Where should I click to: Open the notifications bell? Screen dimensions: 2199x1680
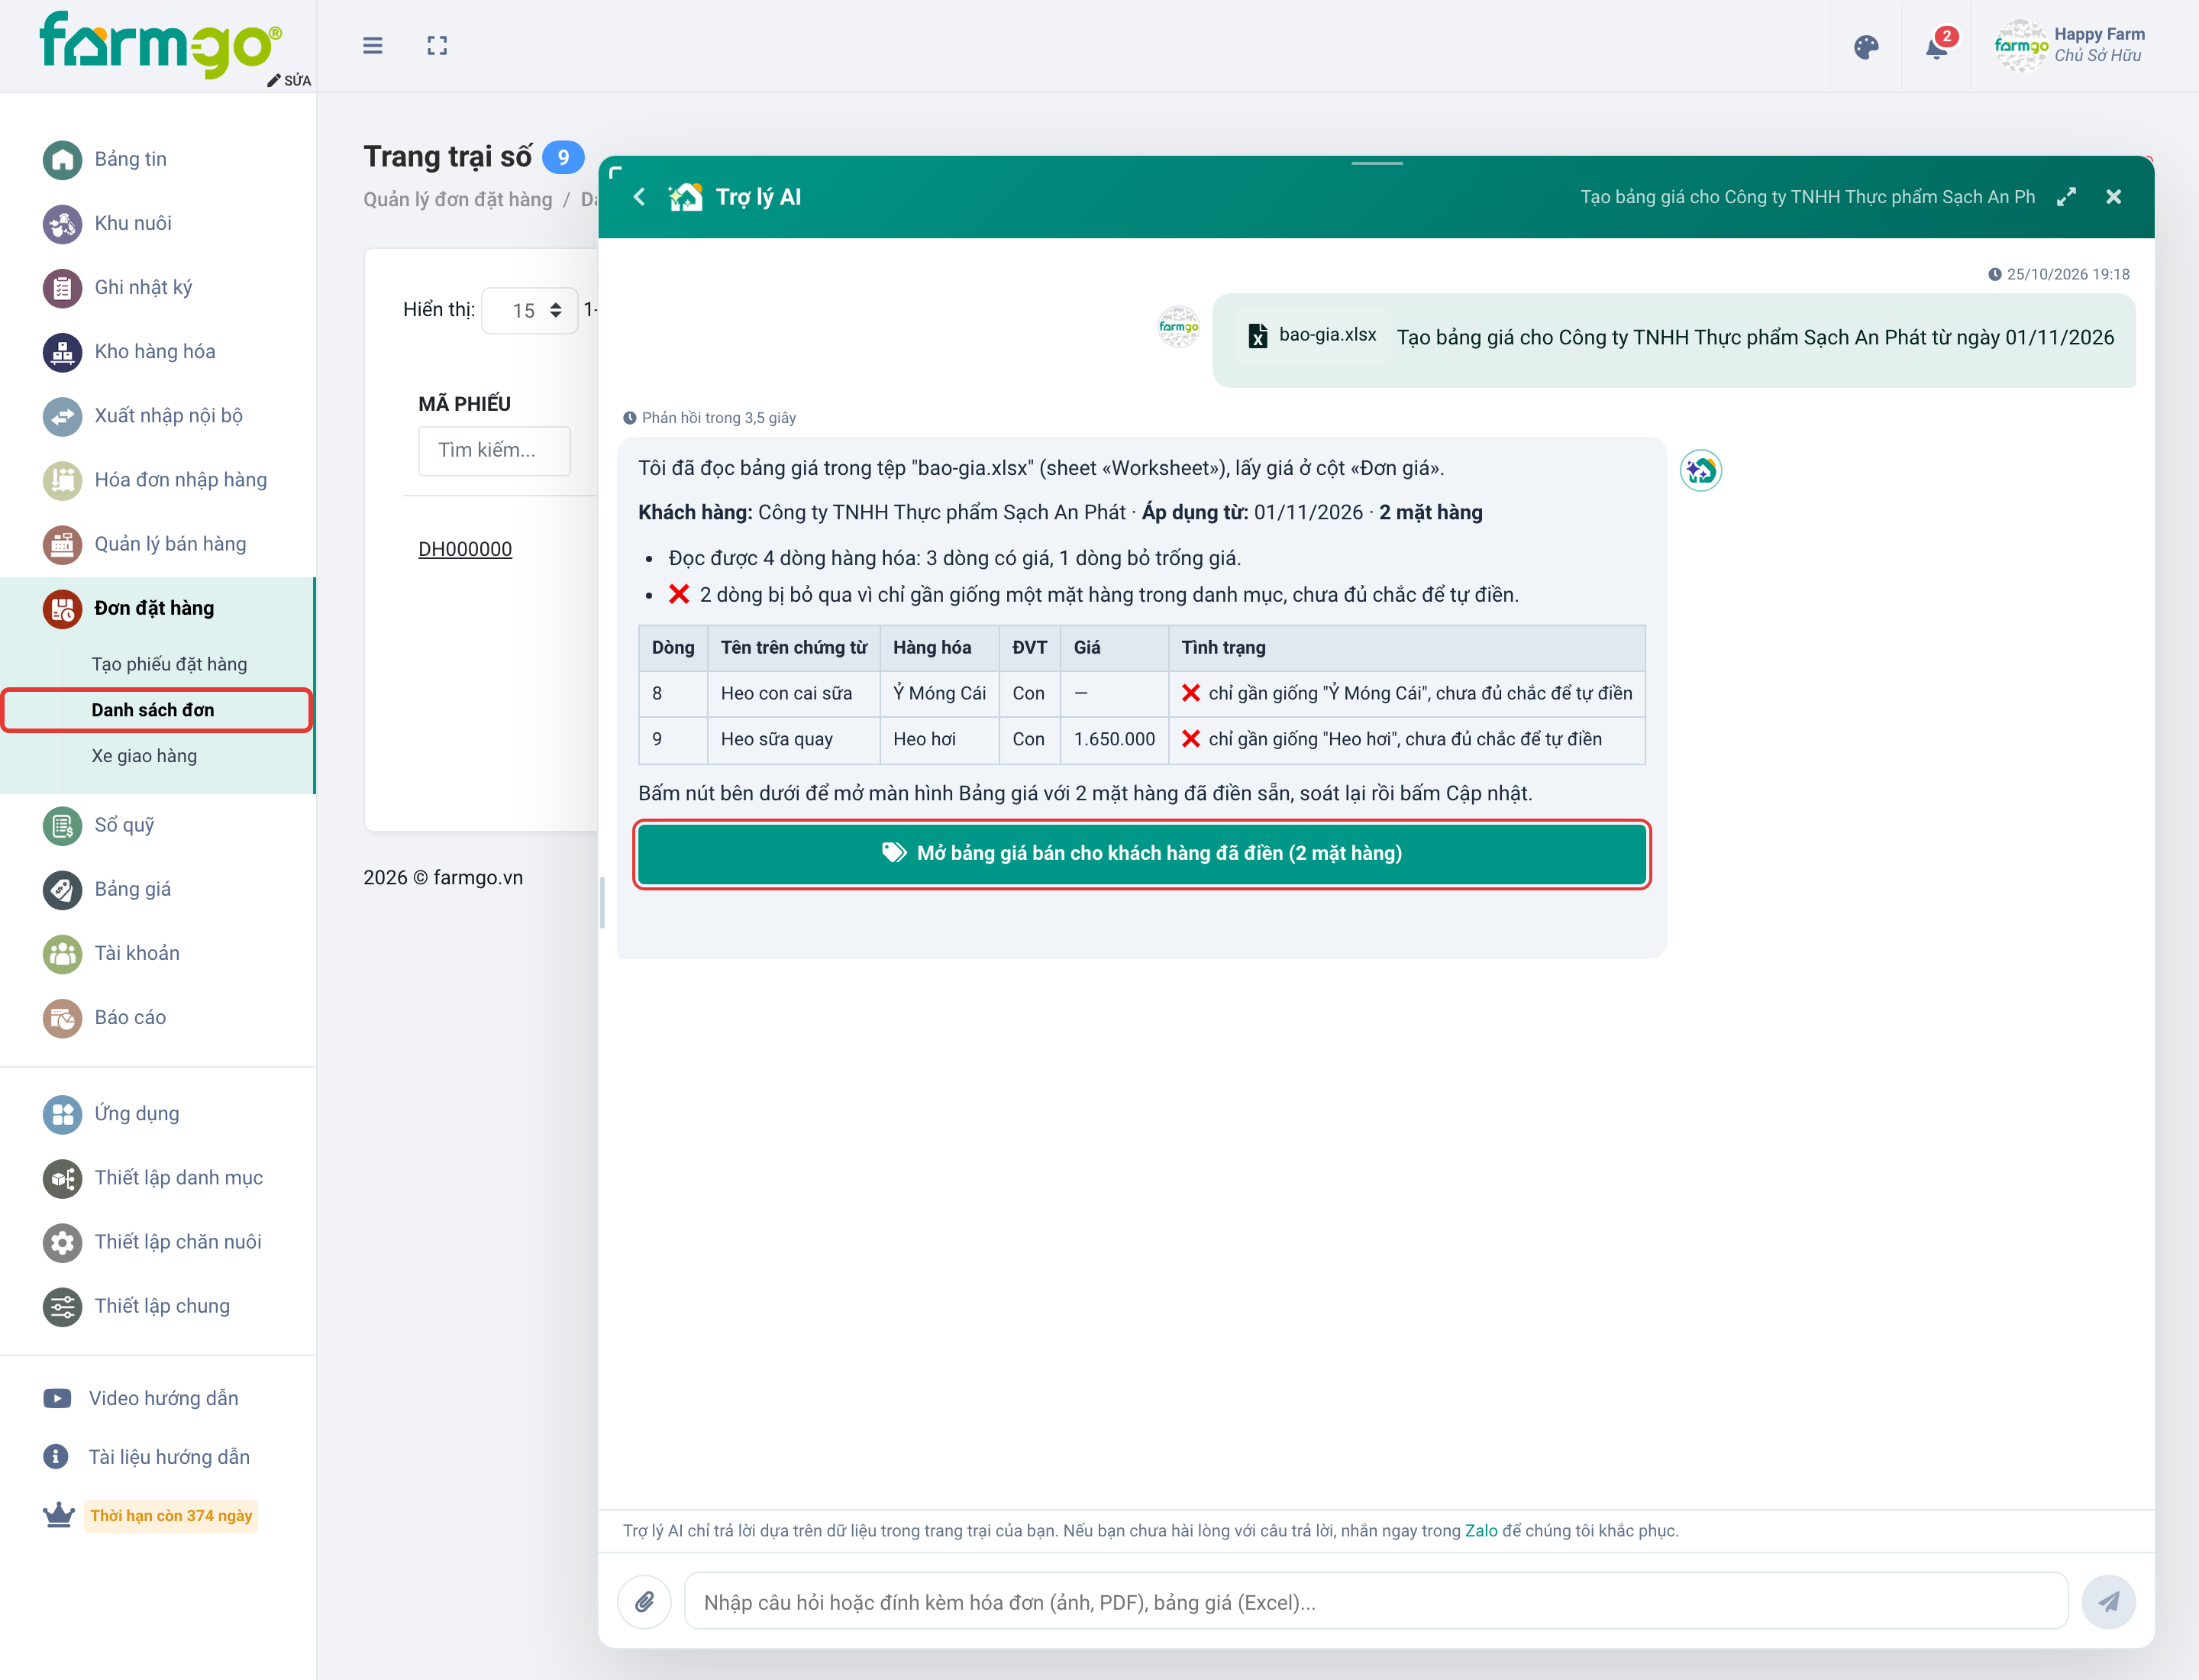(1937, 46)
